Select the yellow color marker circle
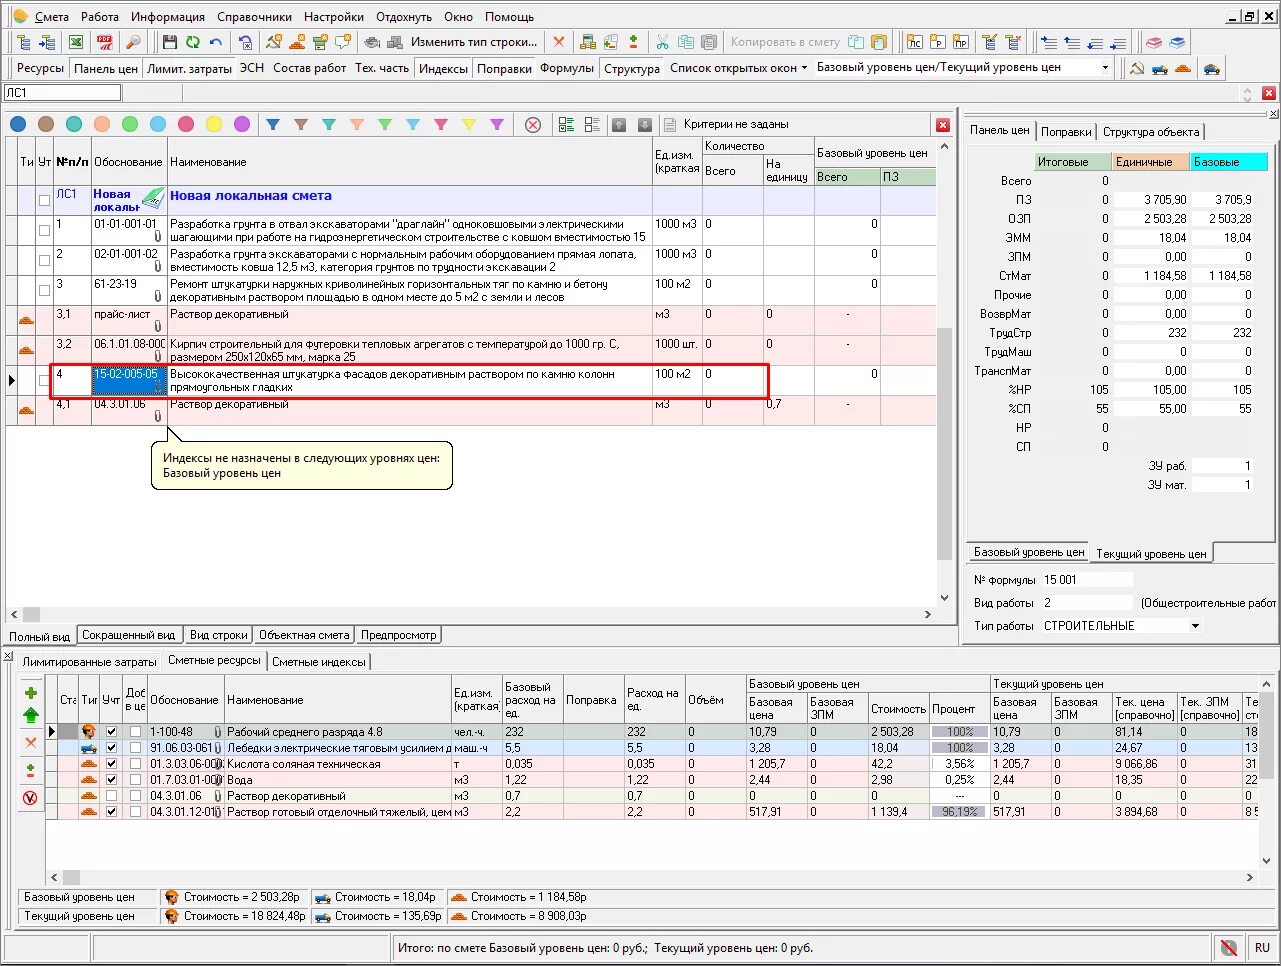The image size is (1281, 966). click(x=214, y=124)
